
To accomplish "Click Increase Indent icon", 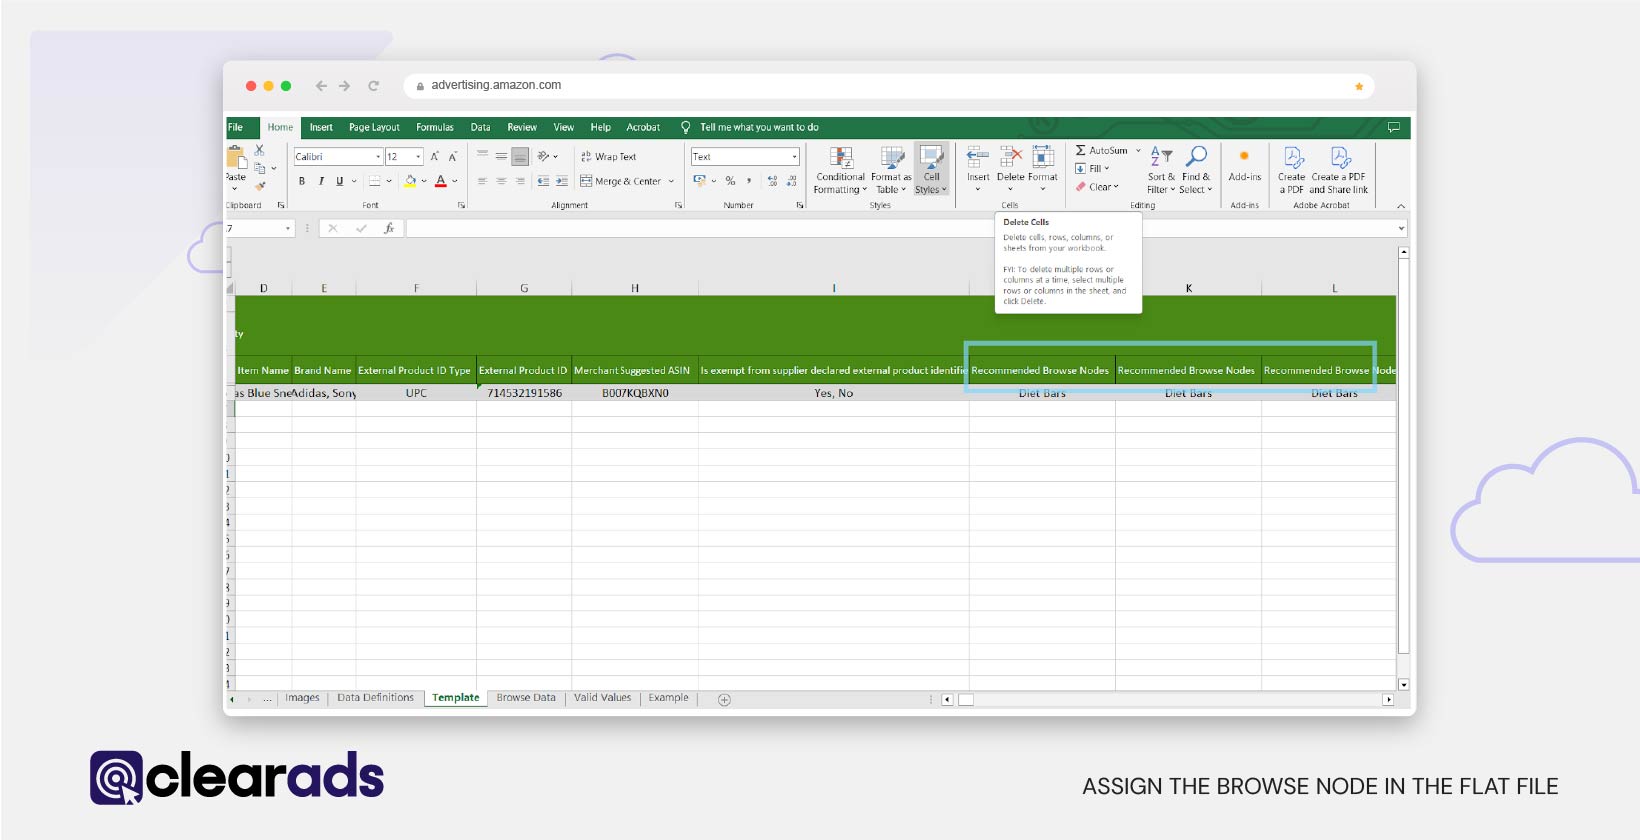I will click(x=562, y=181).
